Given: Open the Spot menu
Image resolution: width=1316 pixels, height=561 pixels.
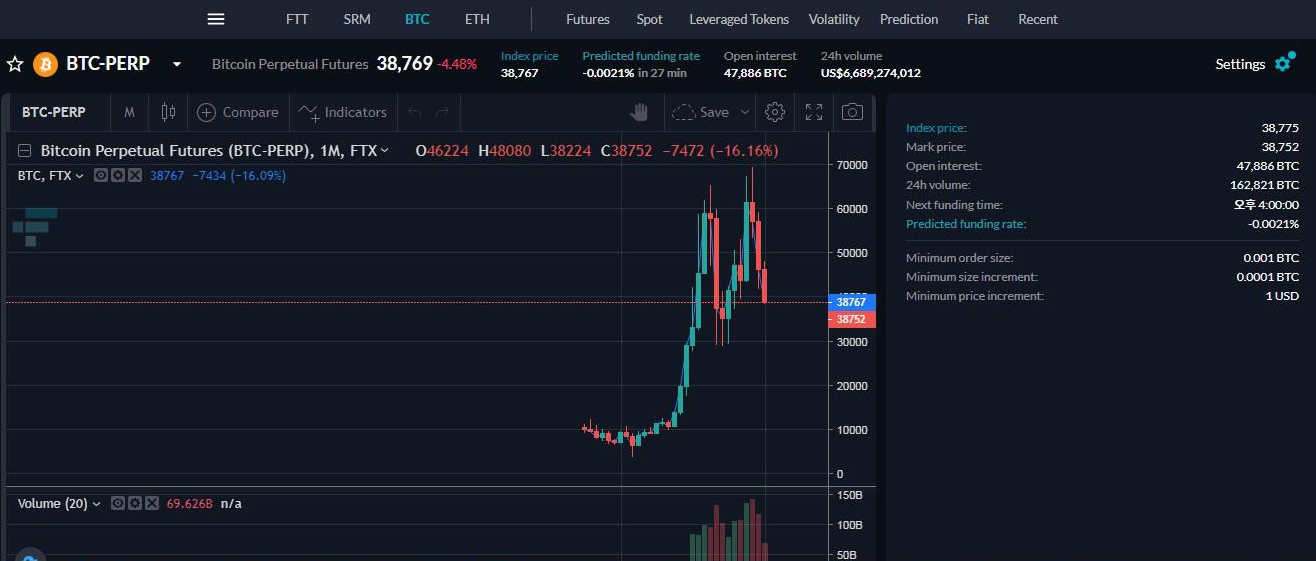Looking at the screenshot, I should pos(649,19).
